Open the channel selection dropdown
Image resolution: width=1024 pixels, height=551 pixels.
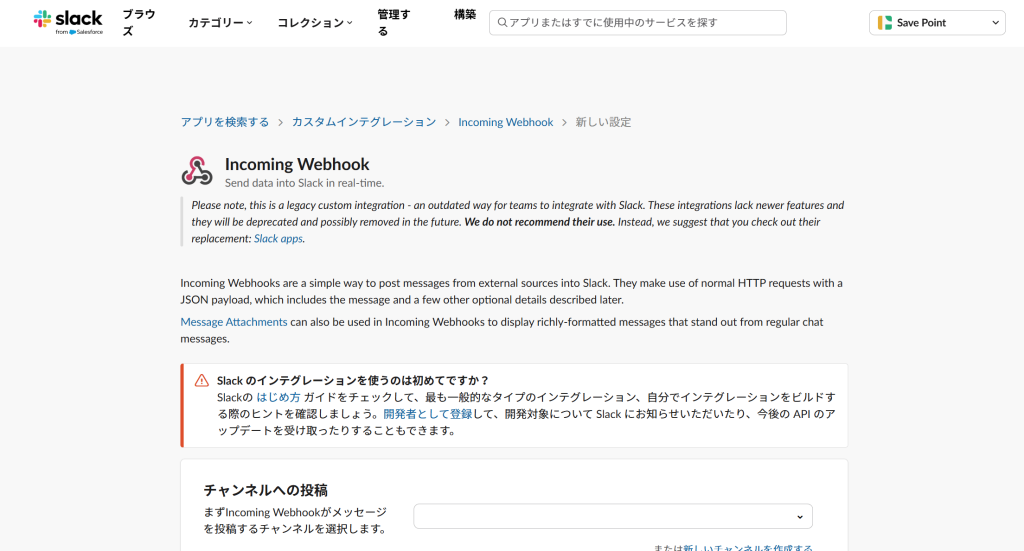(x=612, y=516)
